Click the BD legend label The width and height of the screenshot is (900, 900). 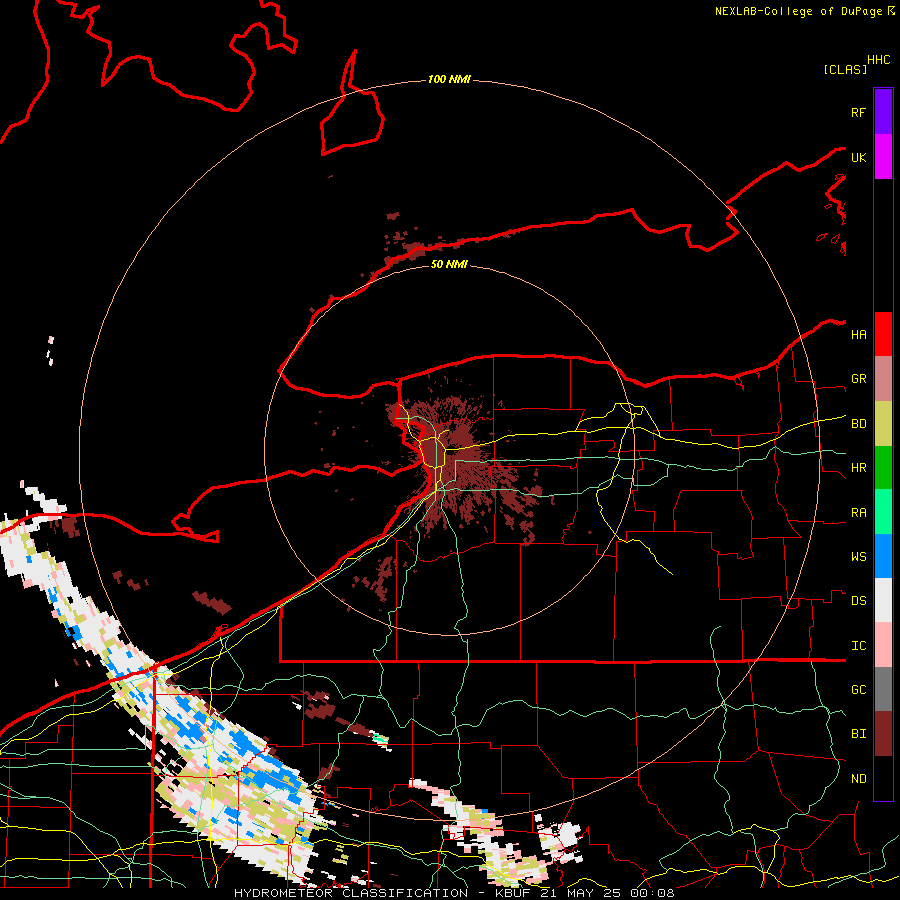tap(858, 424)
